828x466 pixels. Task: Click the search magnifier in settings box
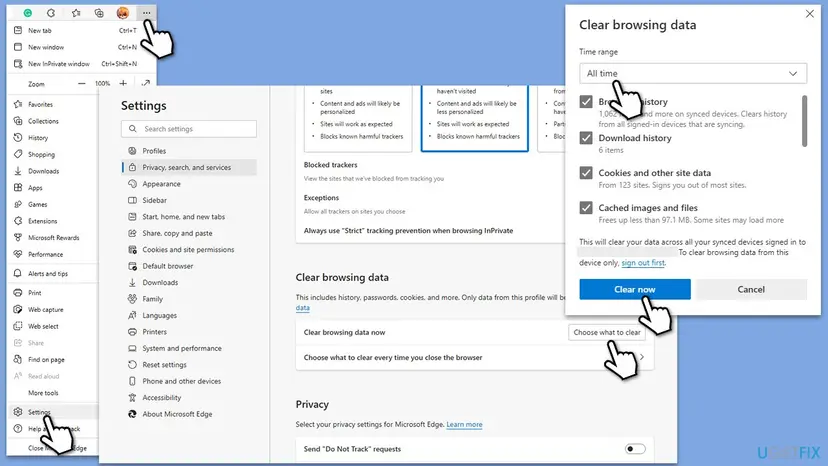pyautogui.click(x=133, y=129)
